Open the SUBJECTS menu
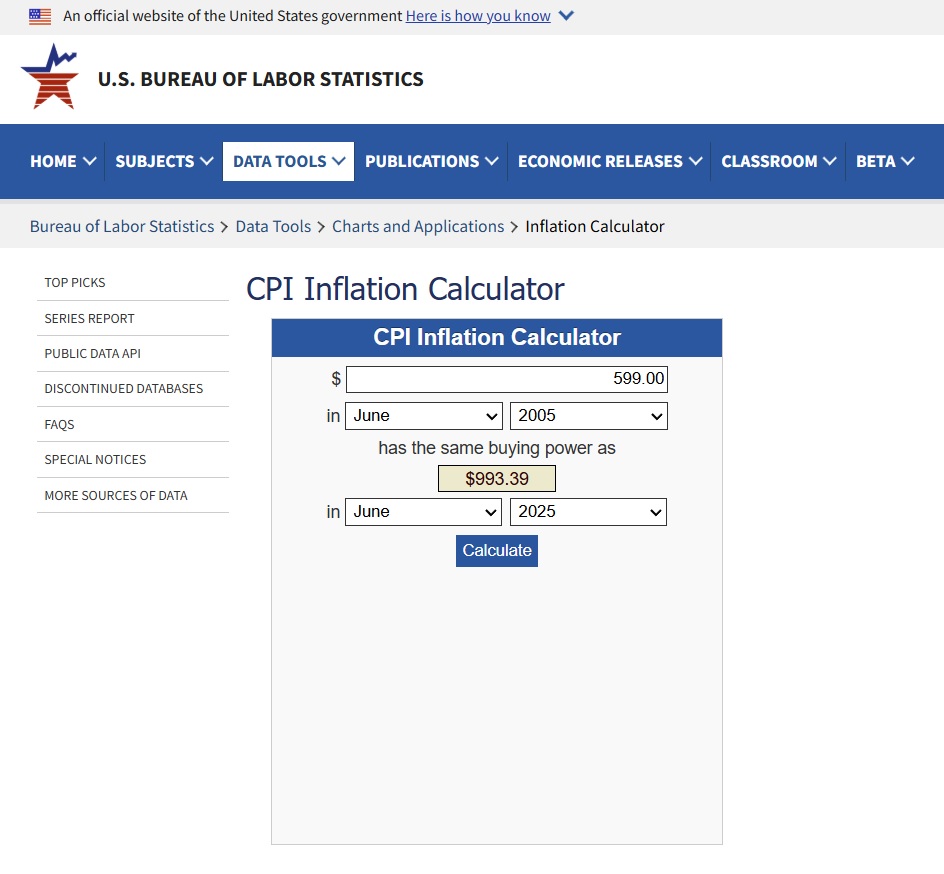The width and height of the screenshot is (944, 874). click(164, 161)
